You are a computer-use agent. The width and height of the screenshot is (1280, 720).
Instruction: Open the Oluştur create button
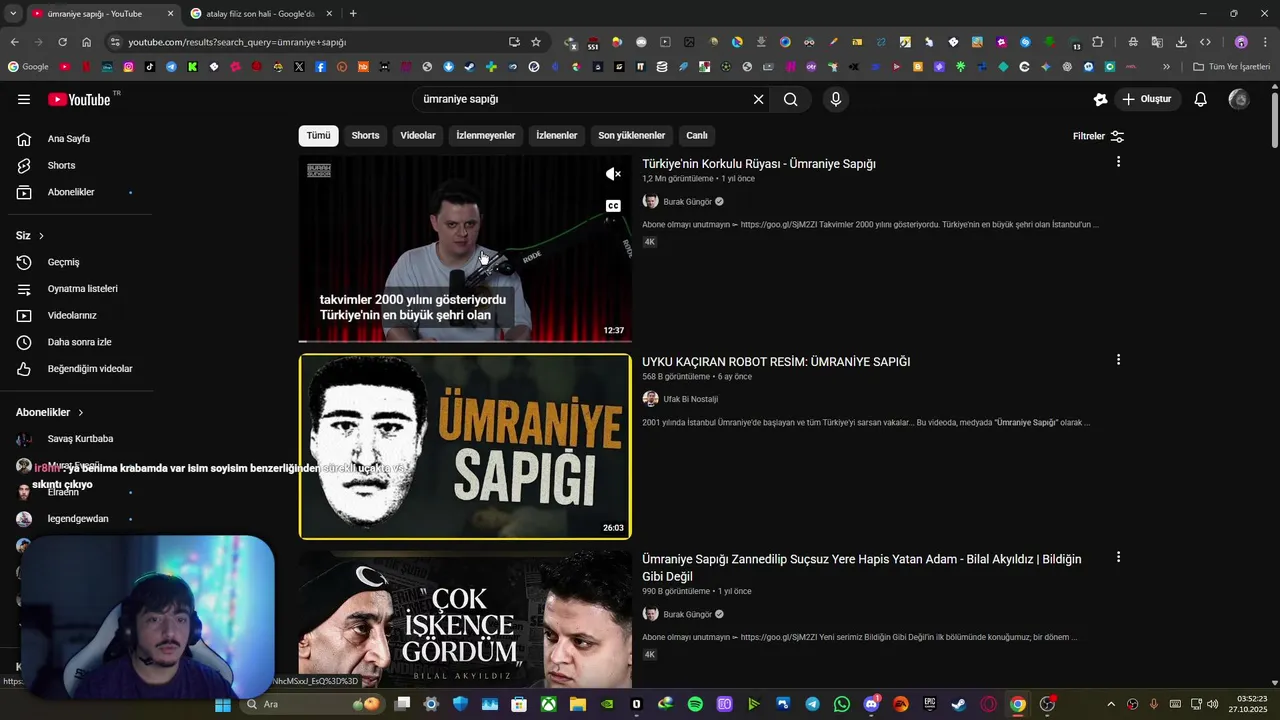coord(1147,99)
